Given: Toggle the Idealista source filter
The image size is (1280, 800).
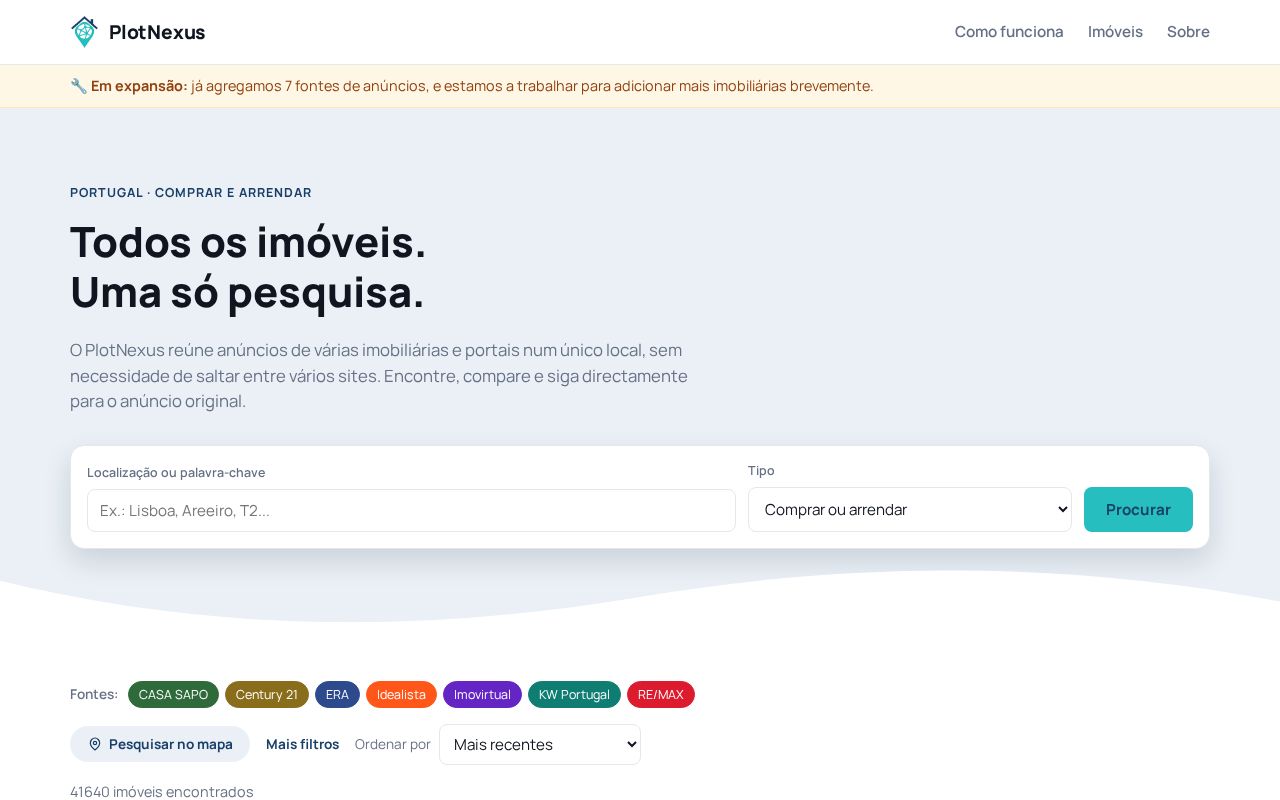Looking at the screenshot, I should (401, 694).
